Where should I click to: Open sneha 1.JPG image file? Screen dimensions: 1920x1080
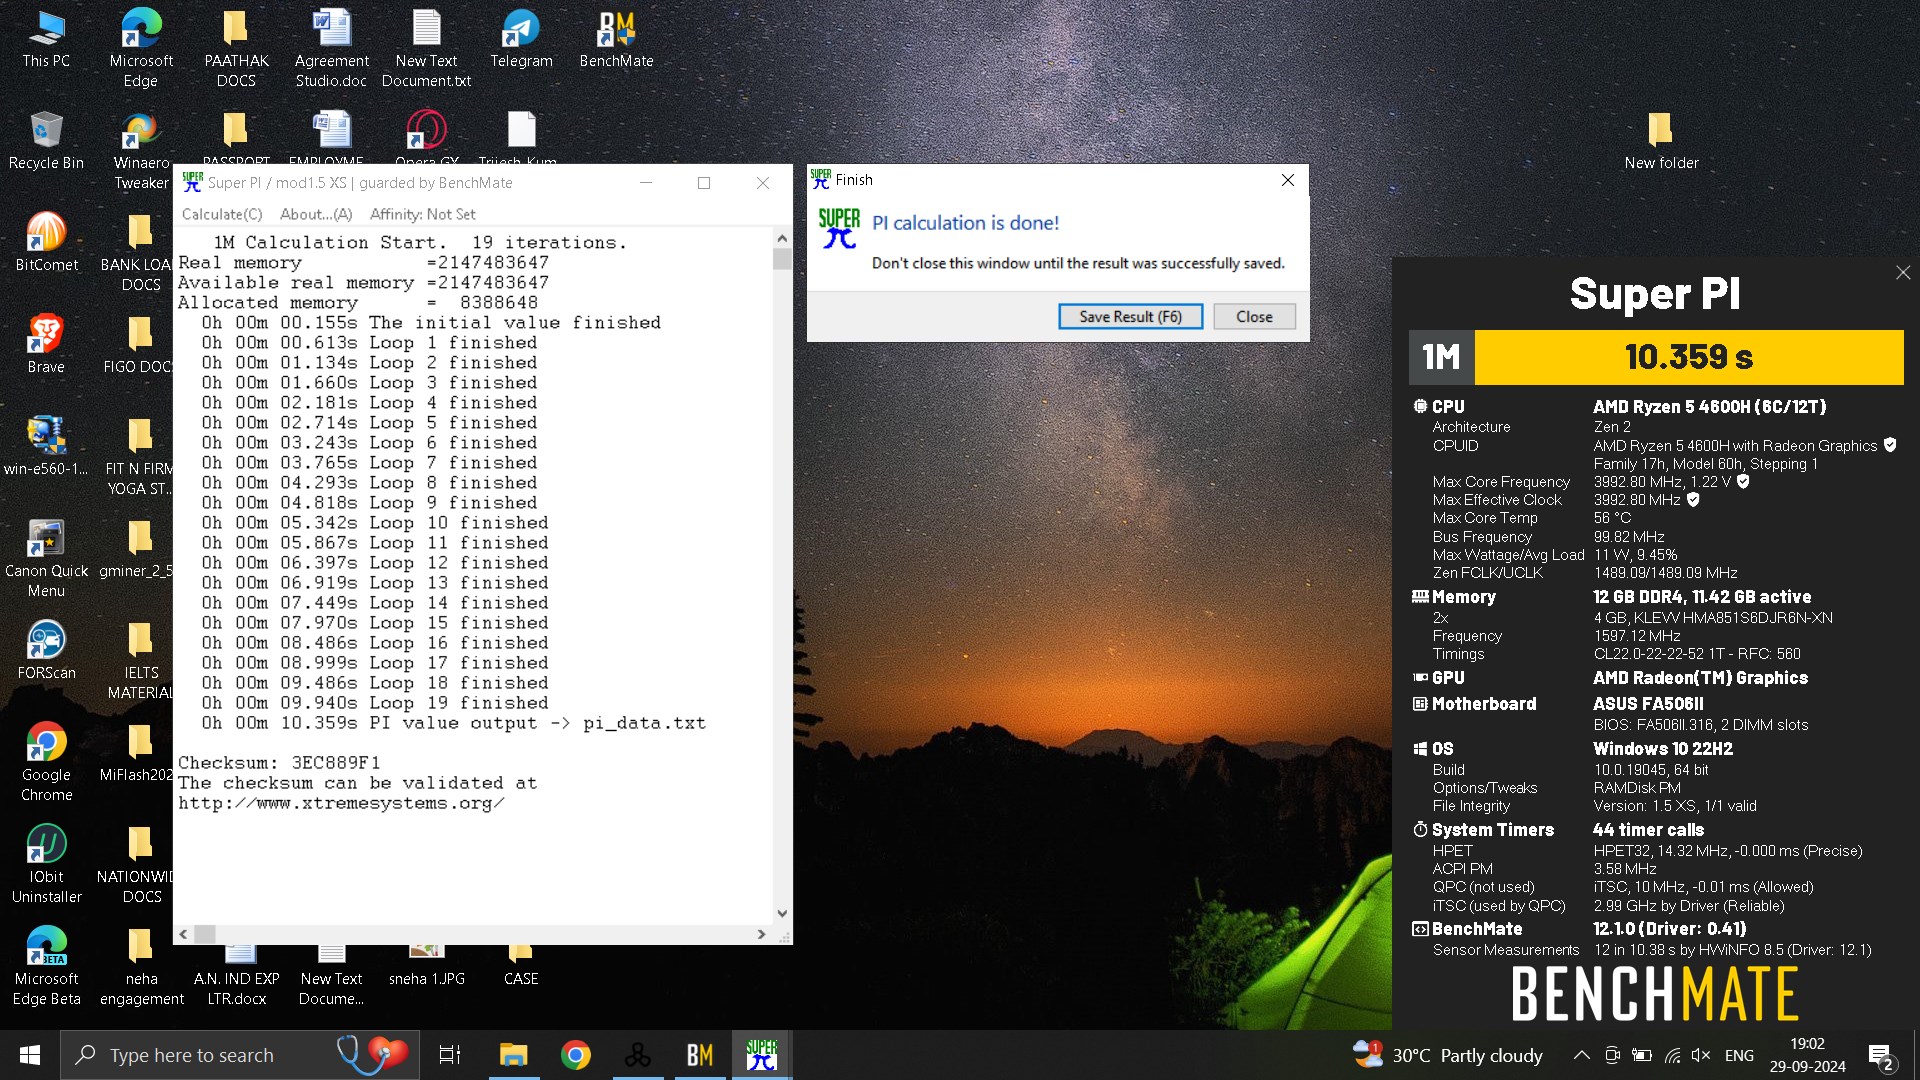pyautogui.click(x=426, y=967)
